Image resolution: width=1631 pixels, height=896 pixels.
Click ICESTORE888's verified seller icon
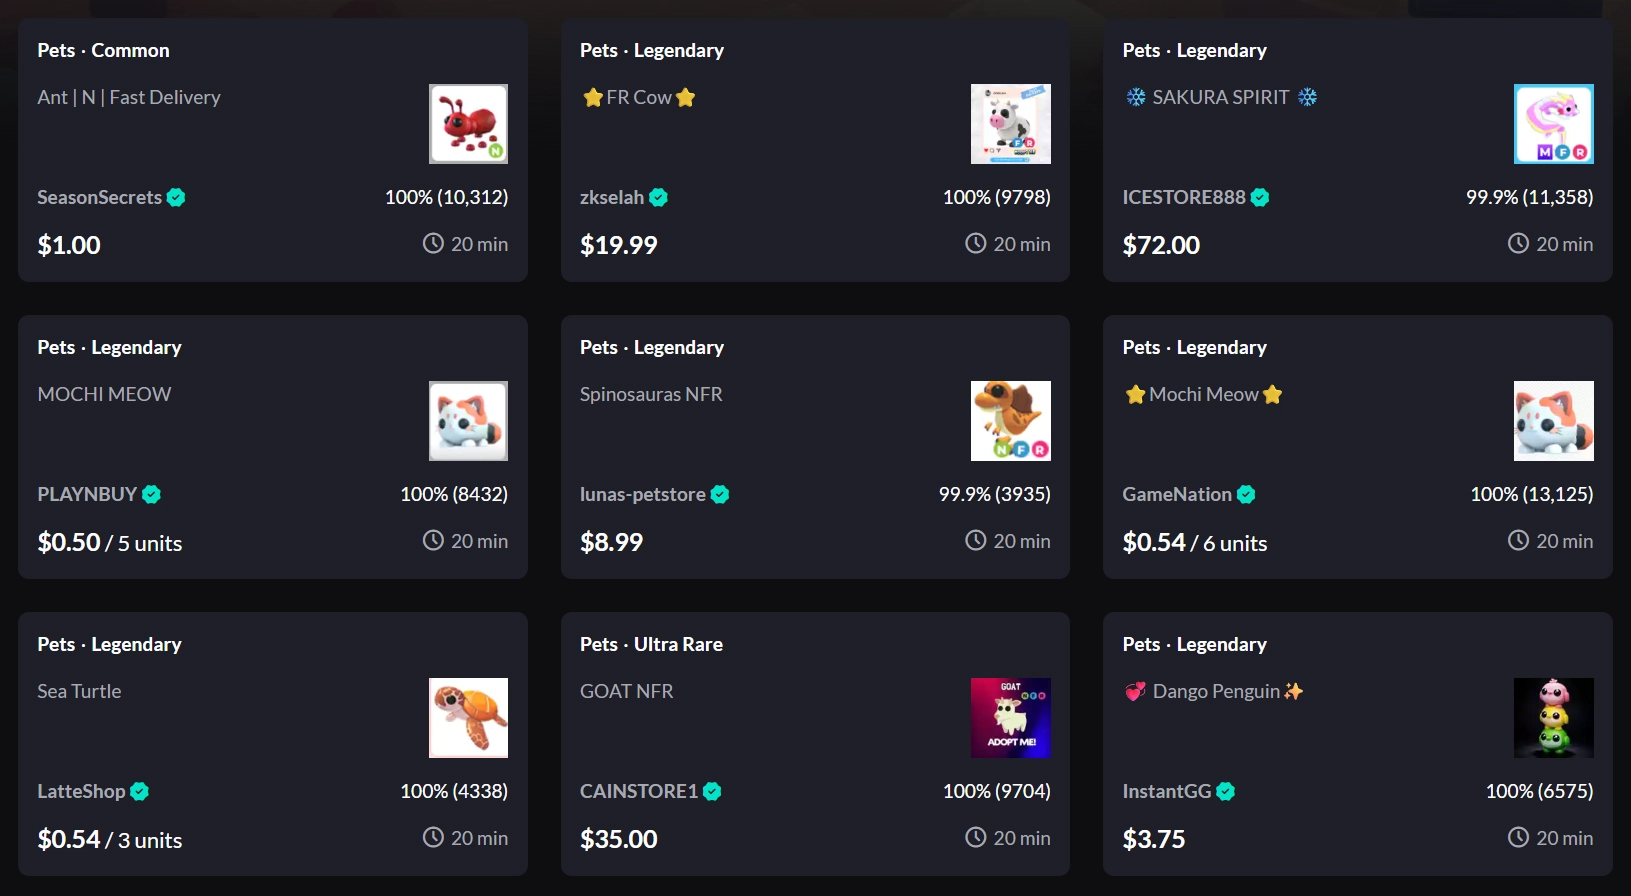(x=1261, y=197)
